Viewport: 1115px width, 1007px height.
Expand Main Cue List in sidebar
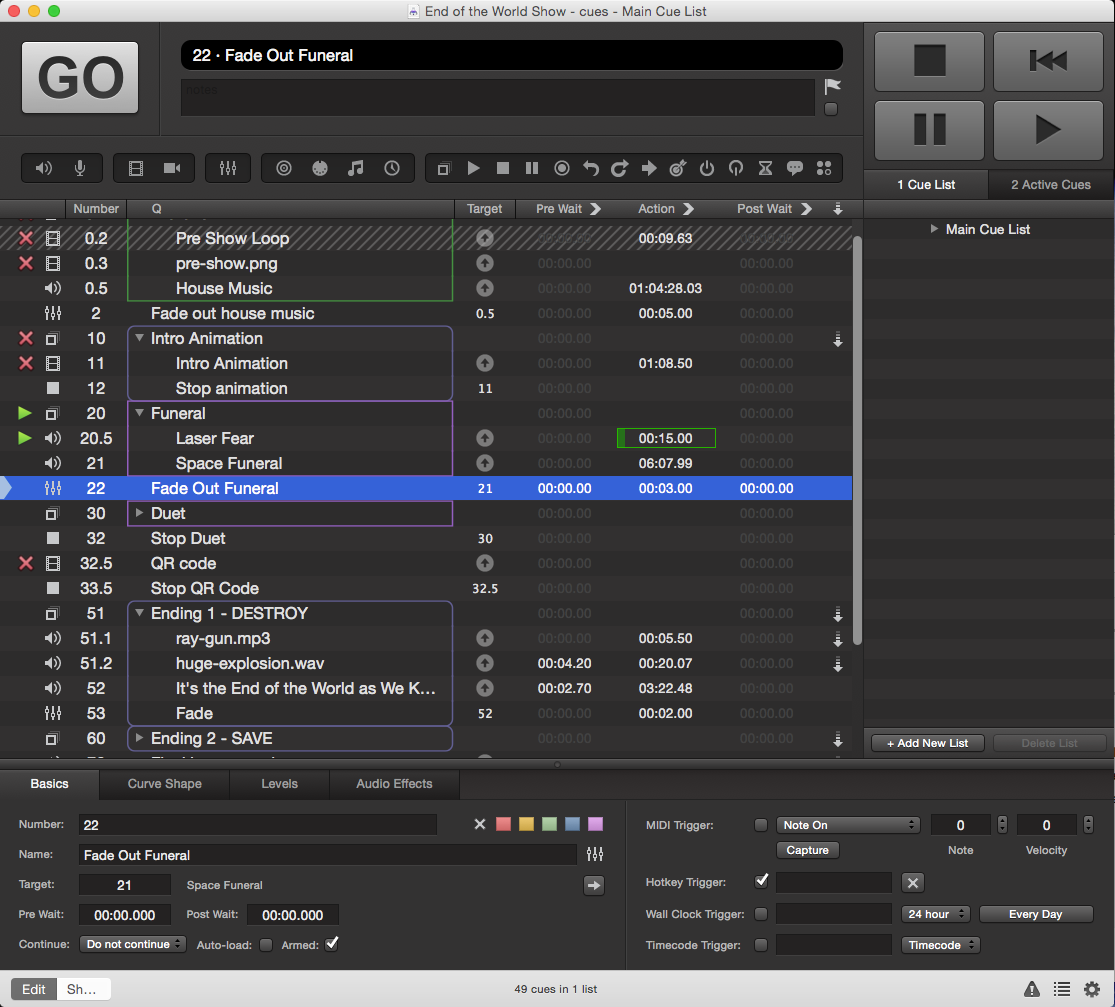click(934, 229)
